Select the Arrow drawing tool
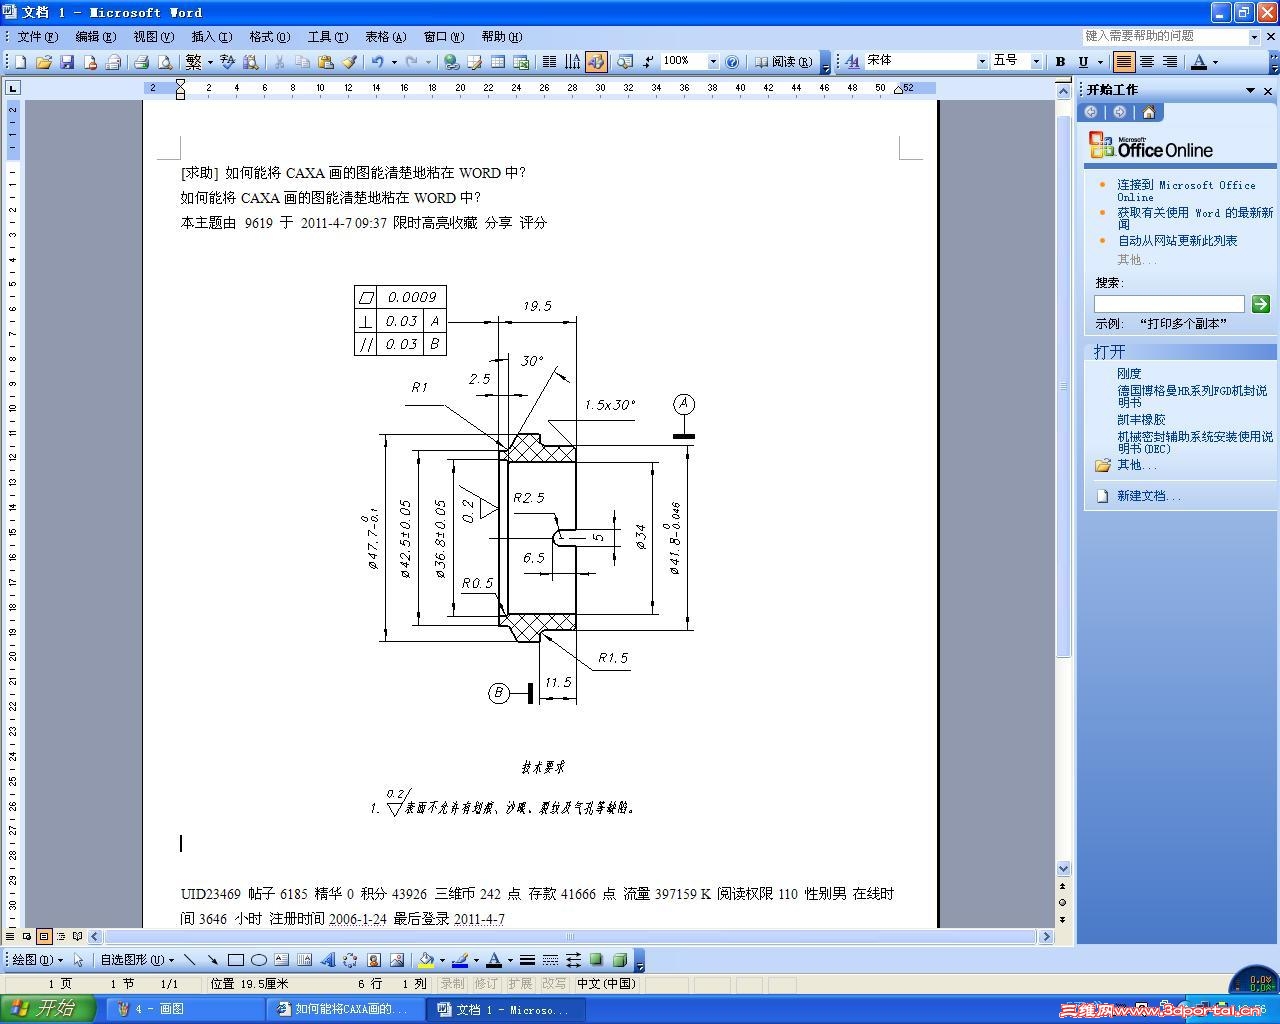The width and height of the screenshot is (1280, 1024). point(212,960)
